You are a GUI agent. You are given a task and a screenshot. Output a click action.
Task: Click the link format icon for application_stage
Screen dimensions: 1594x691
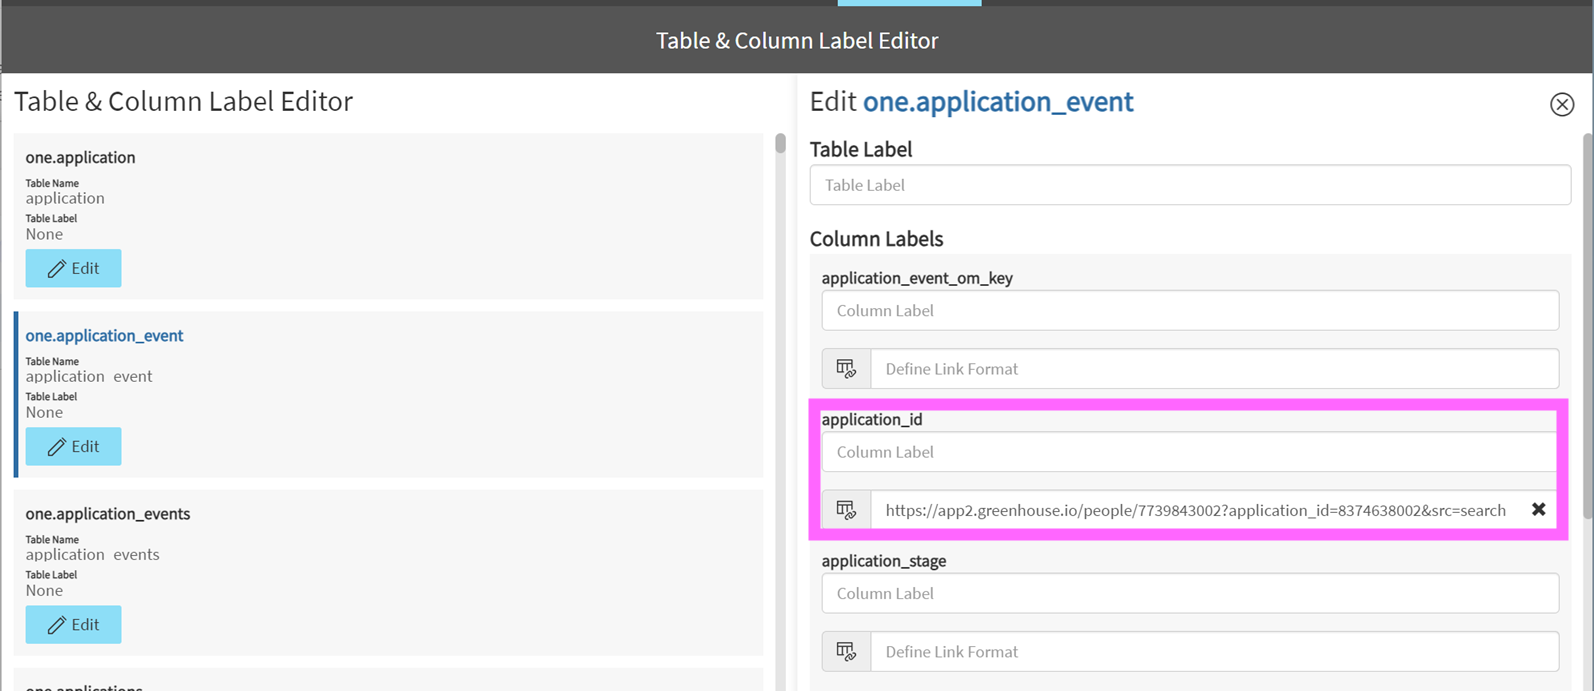[x=846, y=652]
